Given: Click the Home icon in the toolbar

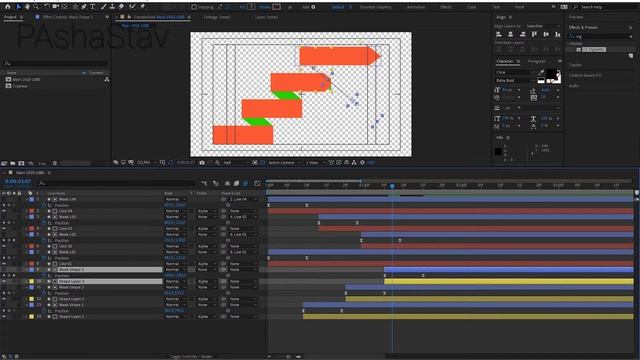Looking at the screenshot, I should pyautogui.click(x=7, y=7).
